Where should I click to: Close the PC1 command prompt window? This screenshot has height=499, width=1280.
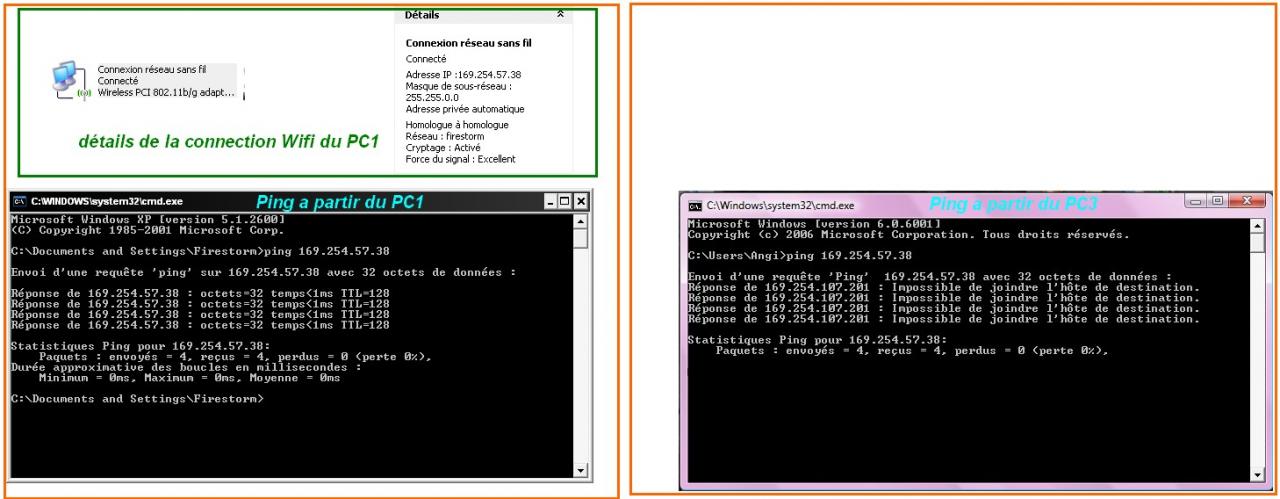point(581,201)
